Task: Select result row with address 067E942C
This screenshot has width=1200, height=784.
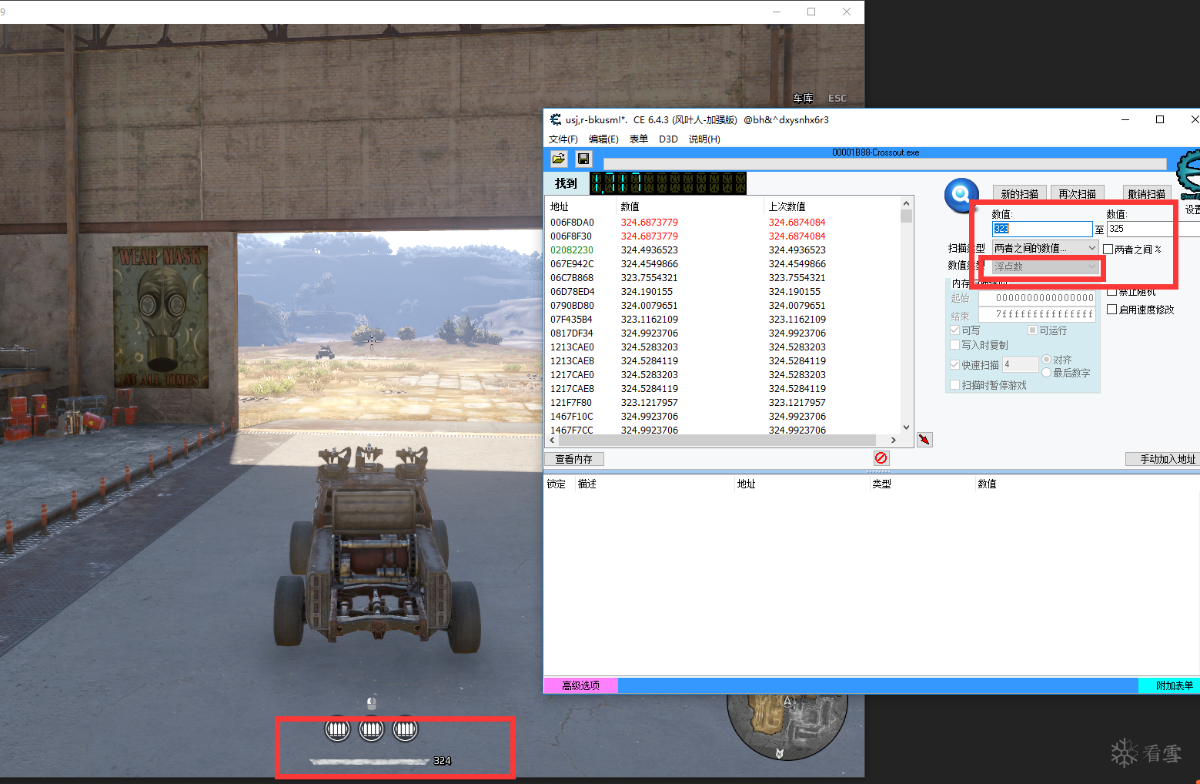Action: pyautogui.click(x=722, y=264)
